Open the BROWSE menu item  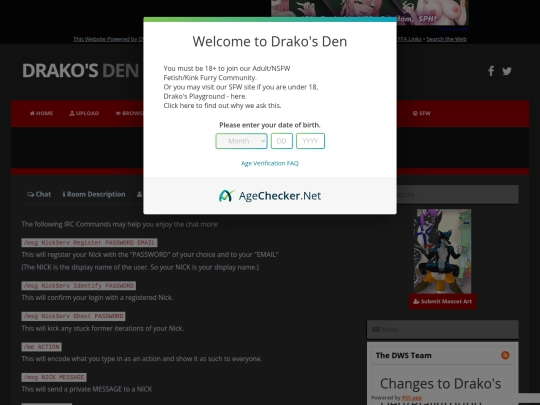(129, 113)
